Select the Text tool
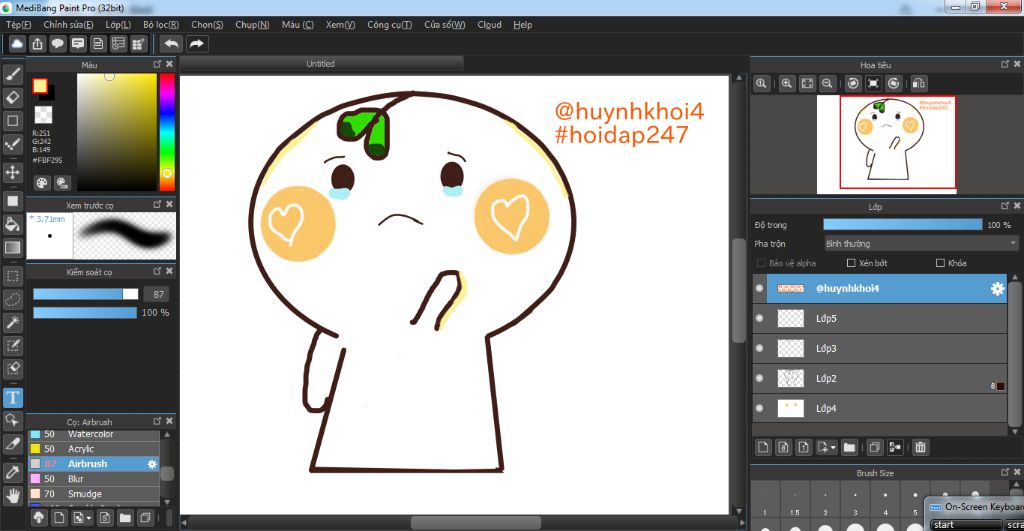1024x531 pixels. coord(12,397)
